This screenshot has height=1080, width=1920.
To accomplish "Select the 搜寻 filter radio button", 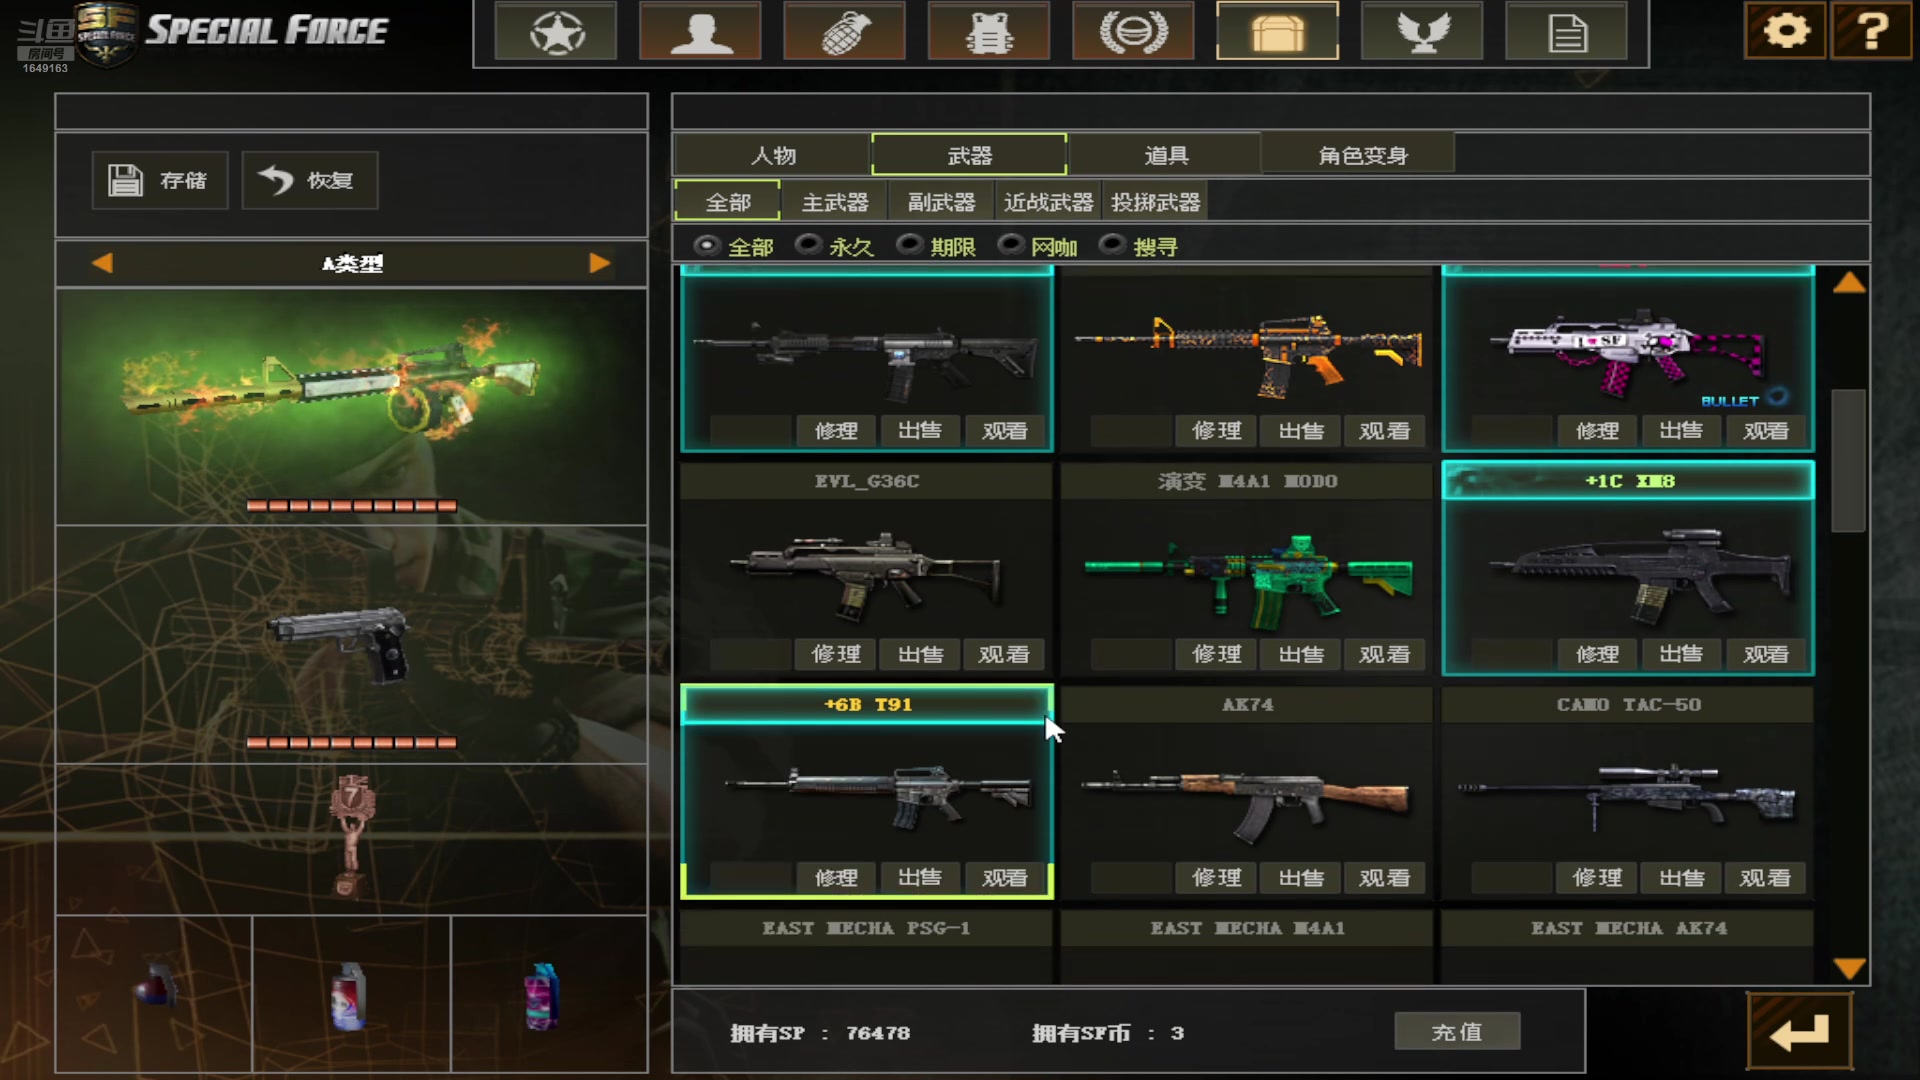I will (x=1112, y=245).
